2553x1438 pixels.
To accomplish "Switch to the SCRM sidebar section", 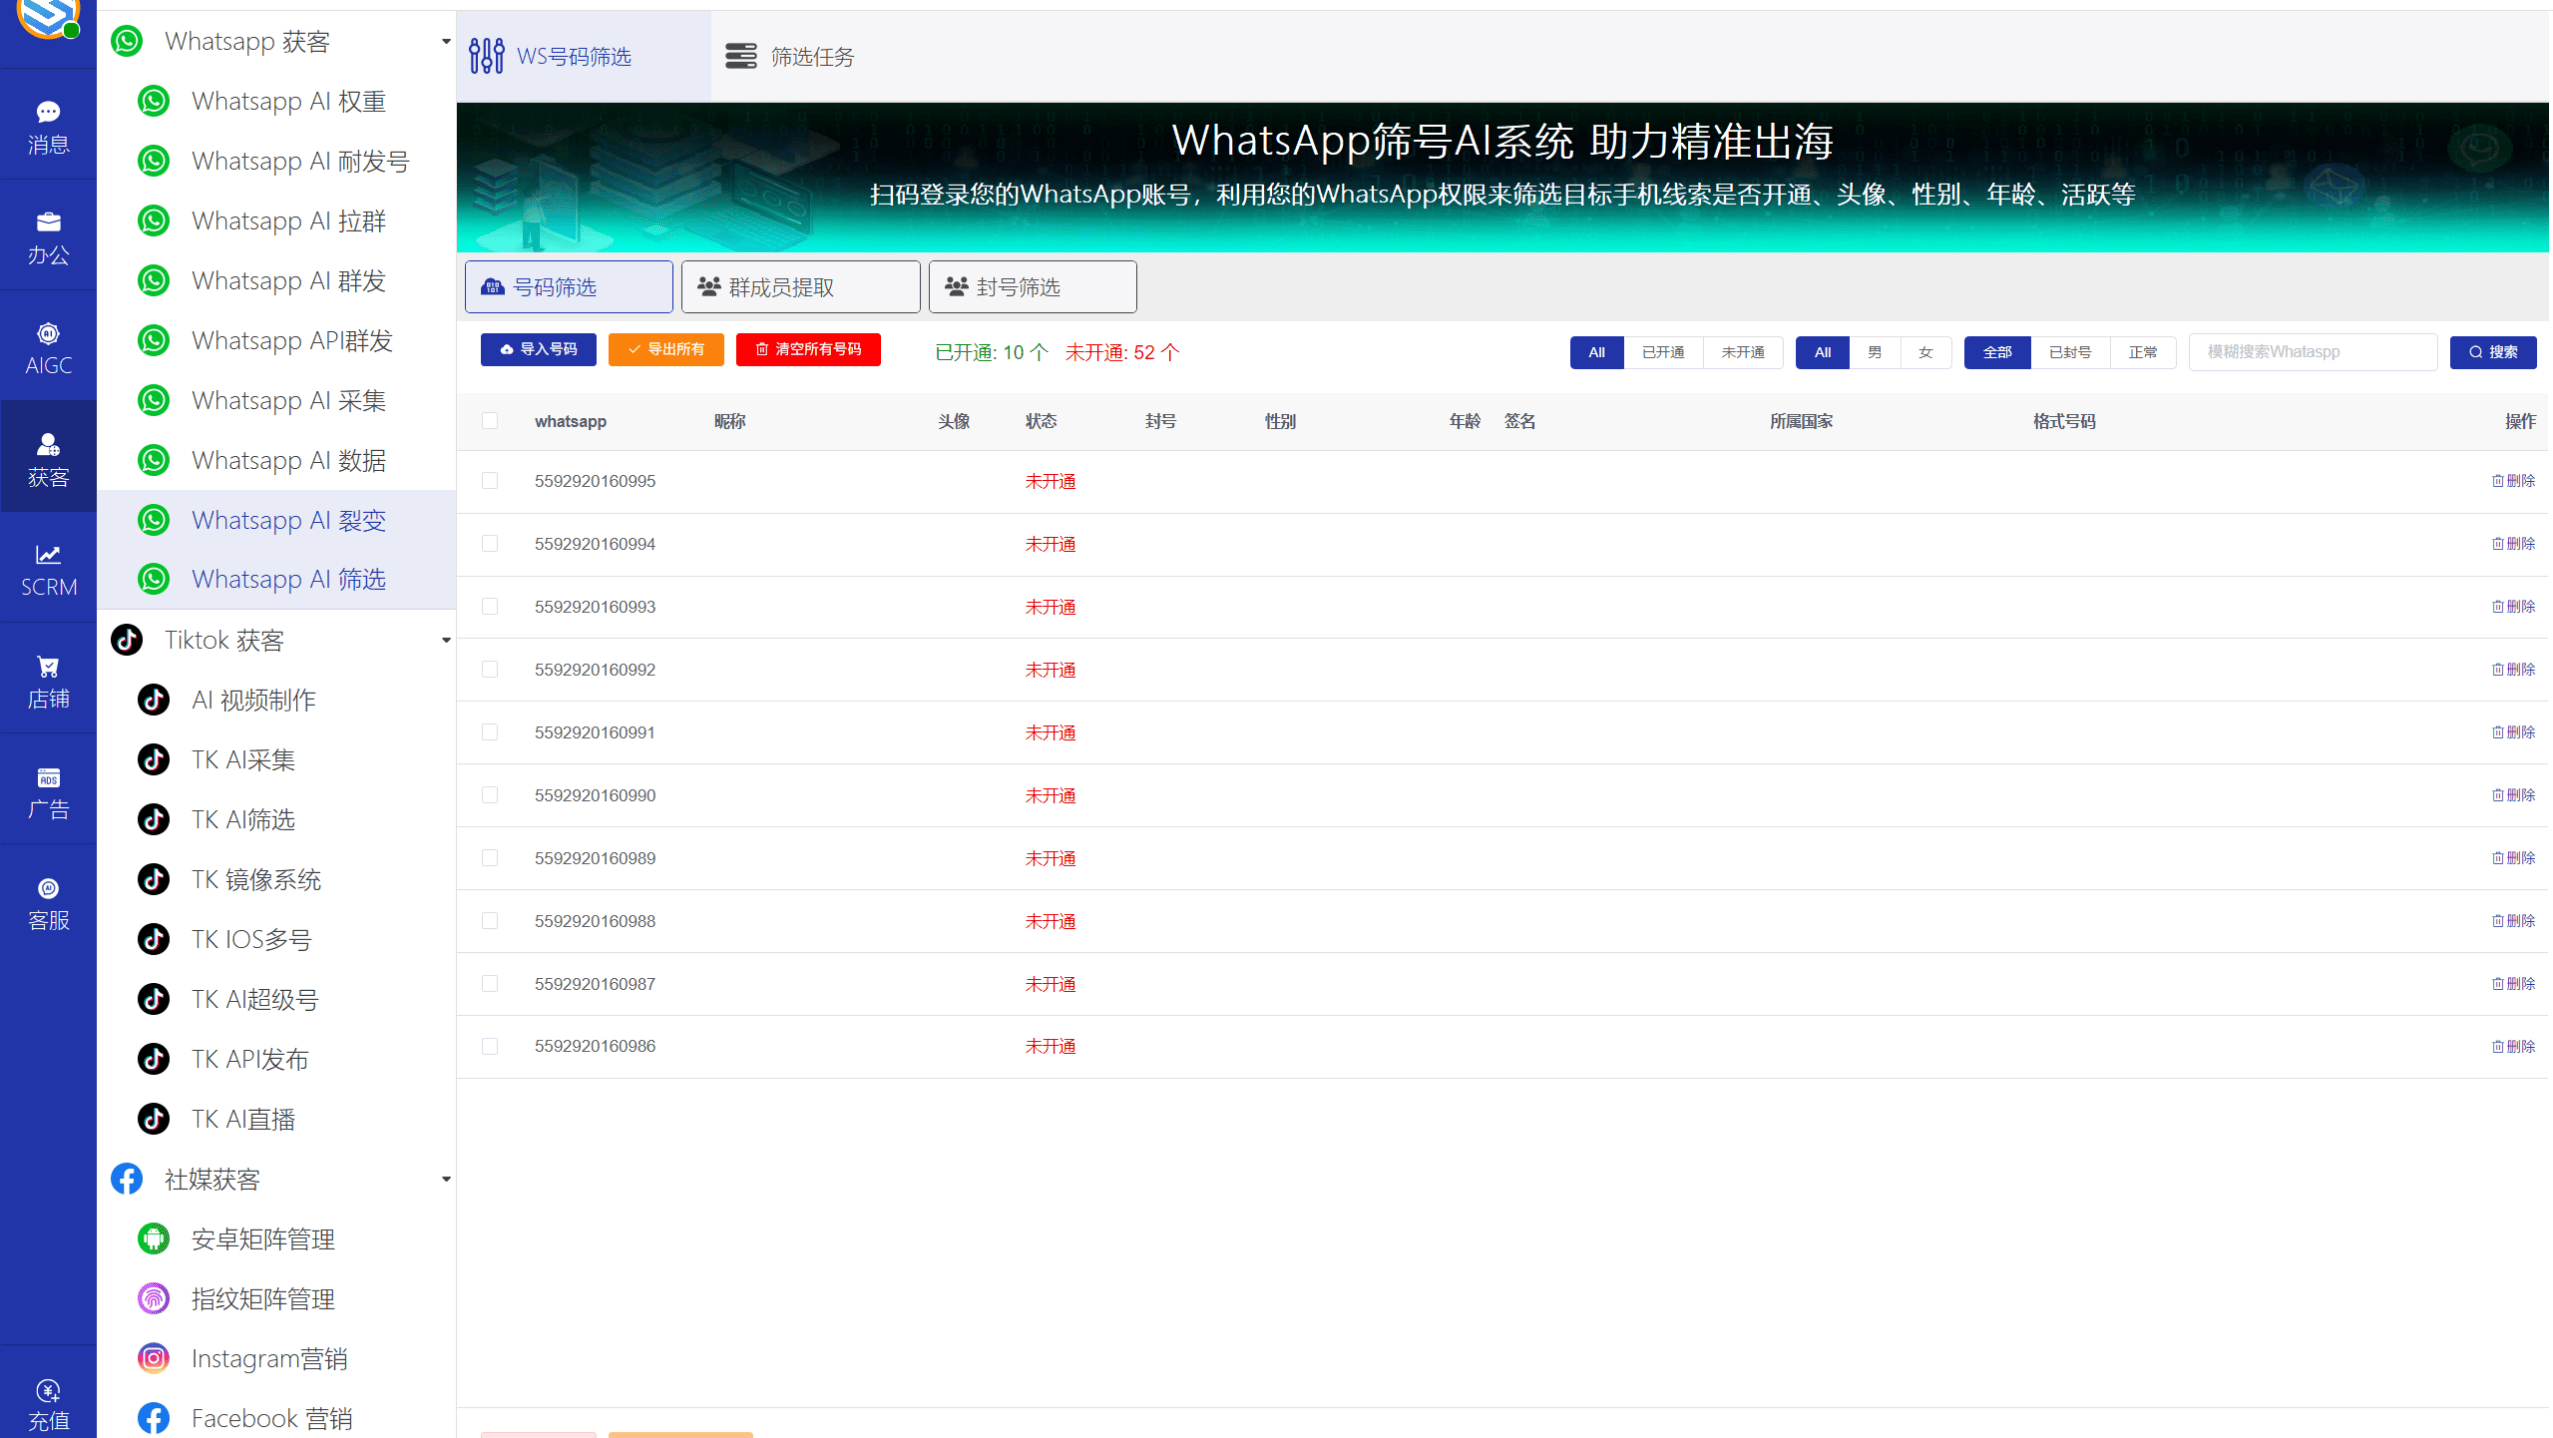I will [47, 568].
